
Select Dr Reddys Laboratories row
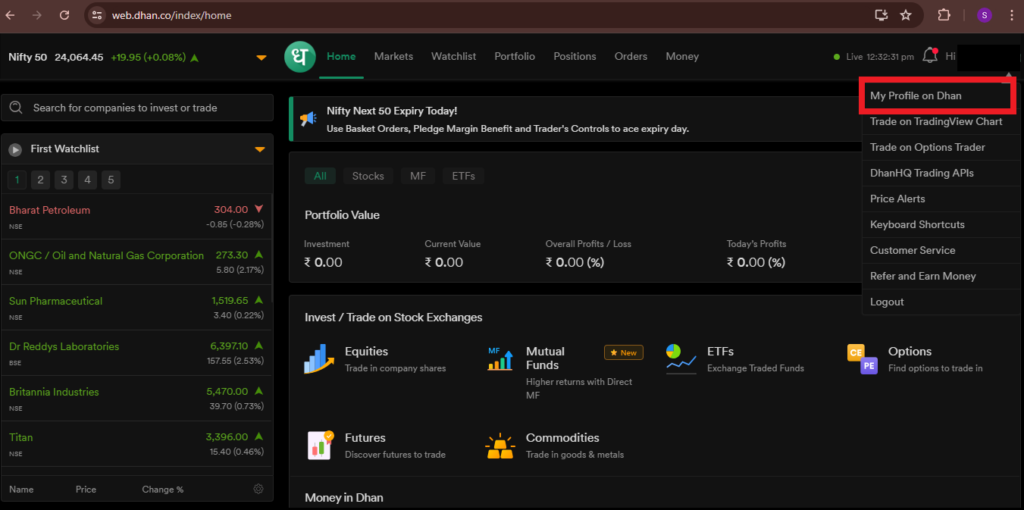pyautogui.click(x=136, y=353)
